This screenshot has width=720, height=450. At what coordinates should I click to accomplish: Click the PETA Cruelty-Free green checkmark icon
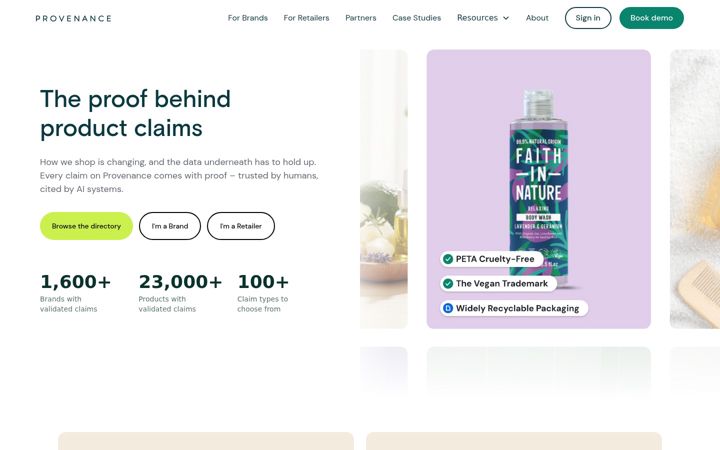[x=448, y=259]
